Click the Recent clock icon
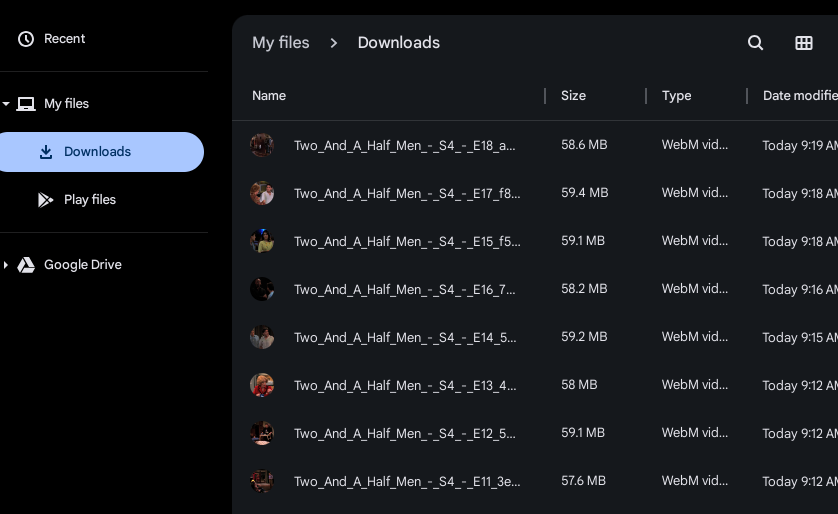The width and height of the screenshot is (838, 514). click(x=26, y=39)
